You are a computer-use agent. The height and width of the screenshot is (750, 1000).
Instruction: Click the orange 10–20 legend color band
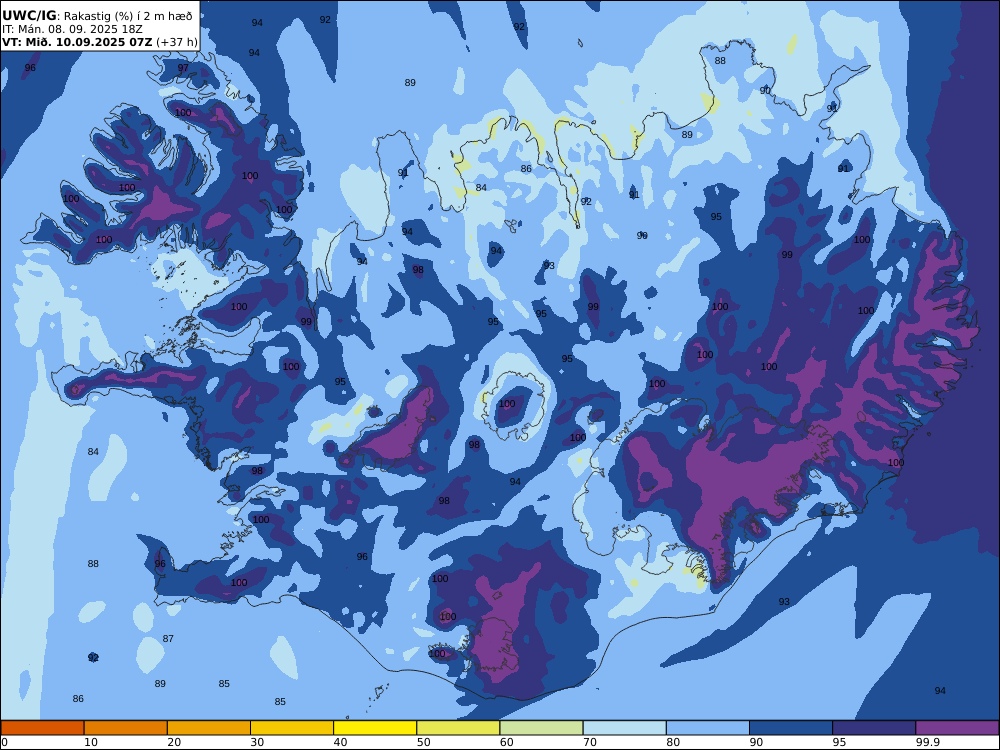click(126, 728)
